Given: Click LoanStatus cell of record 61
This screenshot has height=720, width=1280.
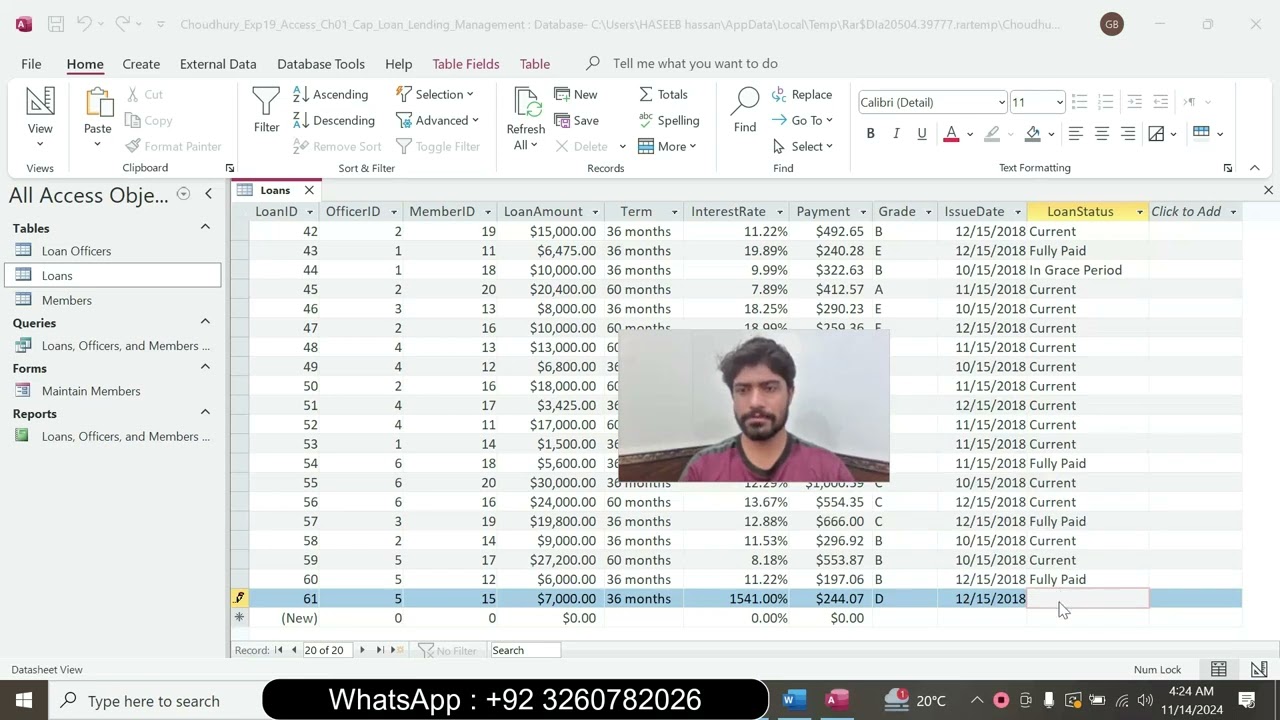Looking at the screenshot, I should click(1088, 599).
